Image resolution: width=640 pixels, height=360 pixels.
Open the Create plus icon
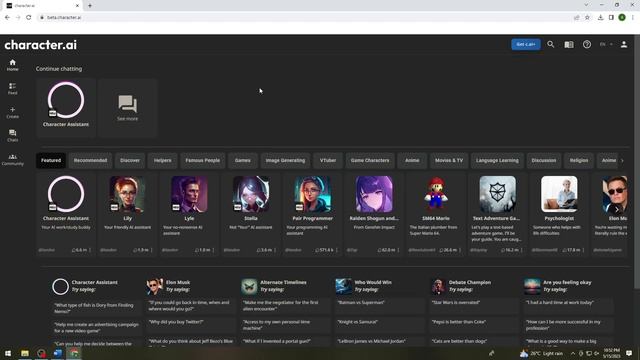(12, 112)
